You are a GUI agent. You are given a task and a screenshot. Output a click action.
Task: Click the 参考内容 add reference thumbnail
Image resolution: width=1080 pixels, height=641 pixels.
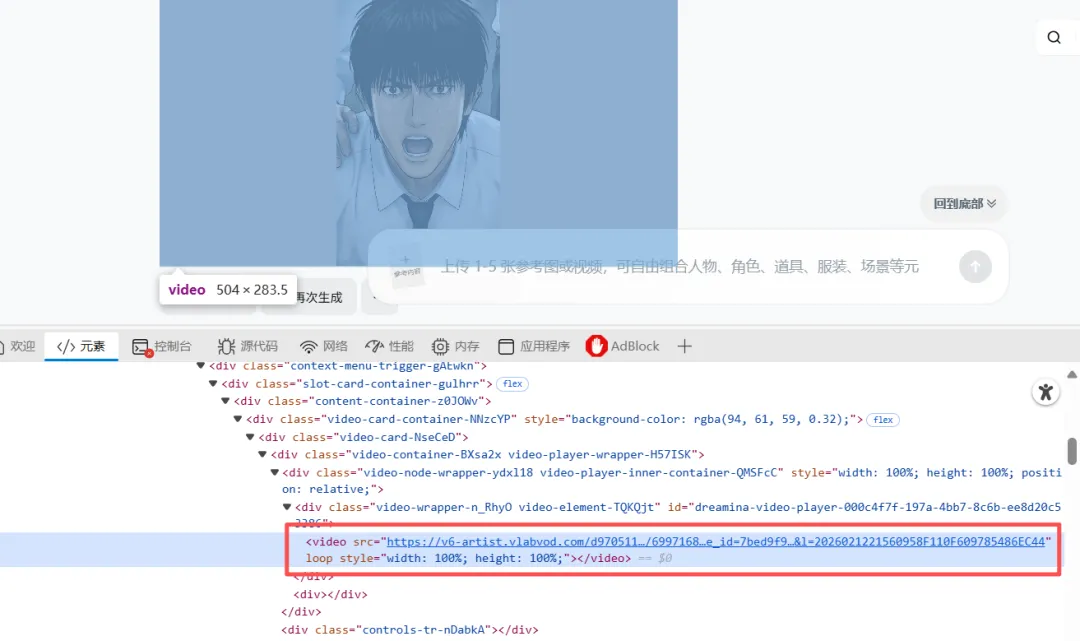406,269
